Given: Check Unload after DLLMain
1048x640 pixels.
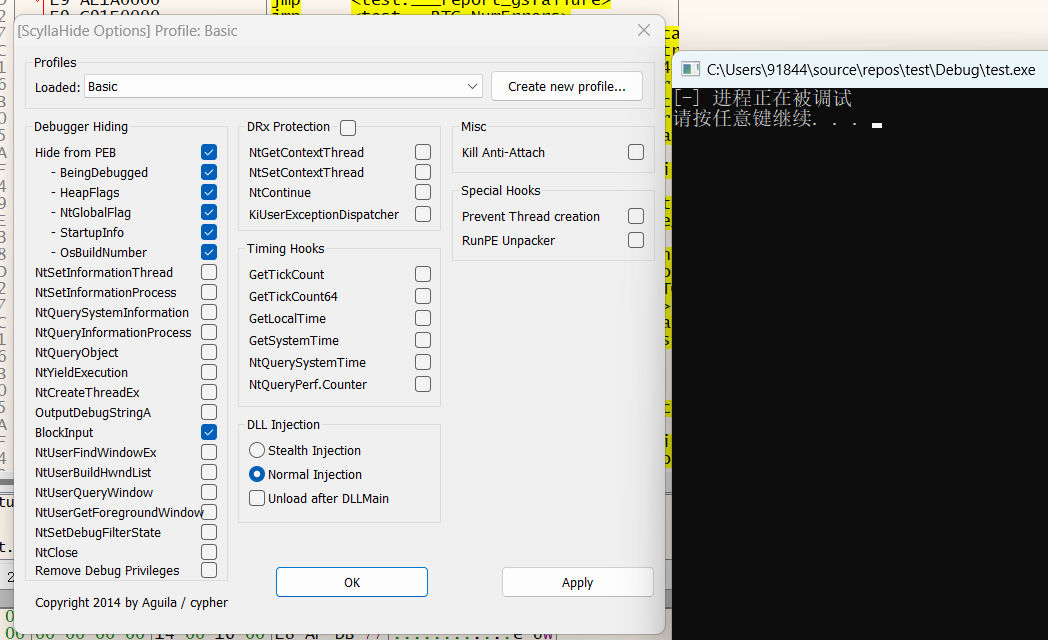Looking at the screenshot, I should 257,498.
